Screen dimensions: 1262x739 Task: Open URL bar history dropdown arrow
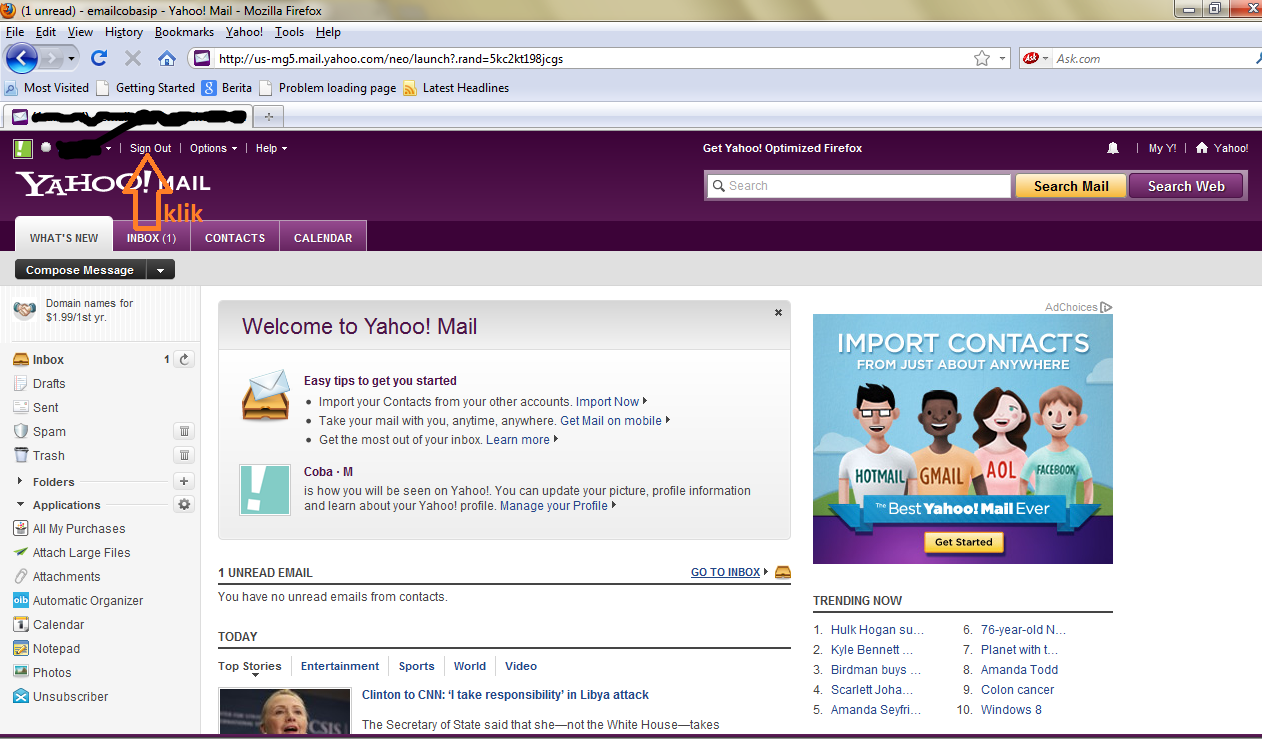(x=1003, y=58)
